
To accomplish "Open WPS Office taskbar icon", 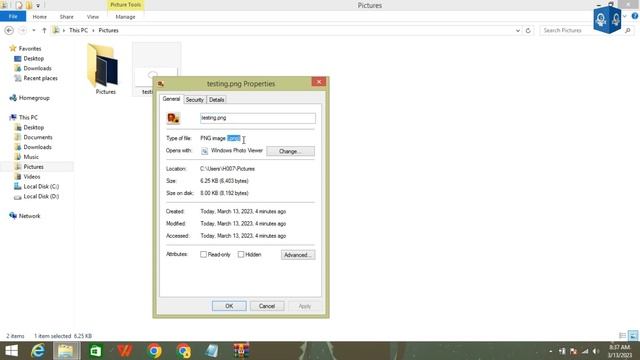I will click(x=125, y=351).
